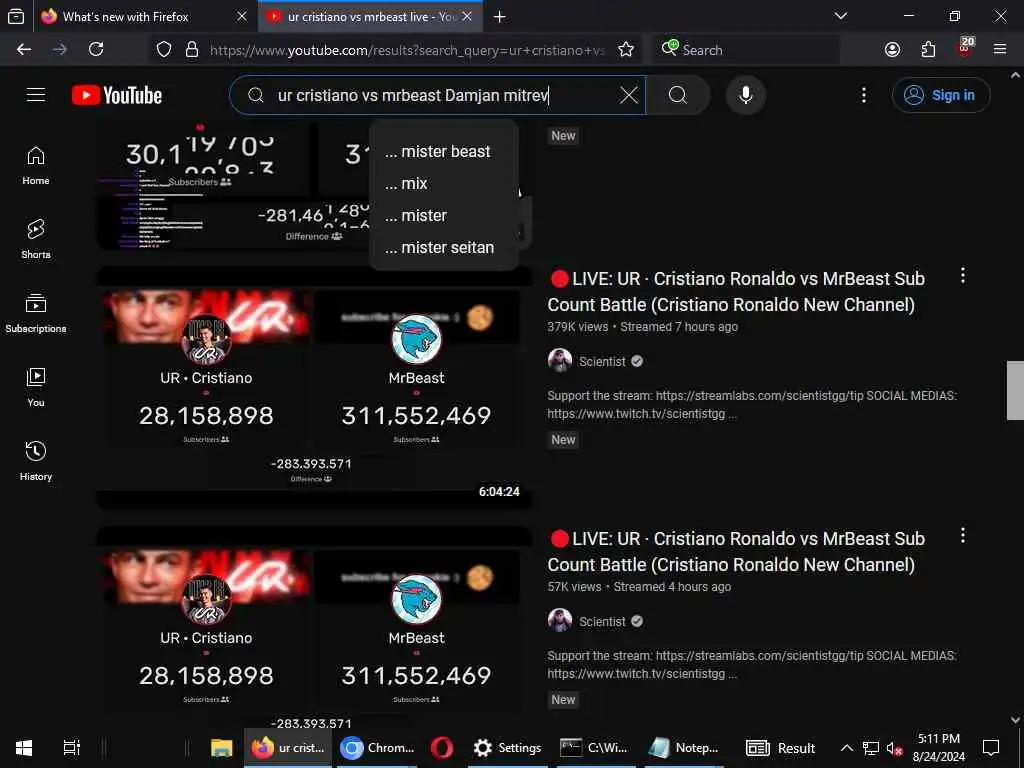
Task: Open video titled LIVE UR streamed 7 hours ago
Action: pyautogui.click(x=736, y=292)
